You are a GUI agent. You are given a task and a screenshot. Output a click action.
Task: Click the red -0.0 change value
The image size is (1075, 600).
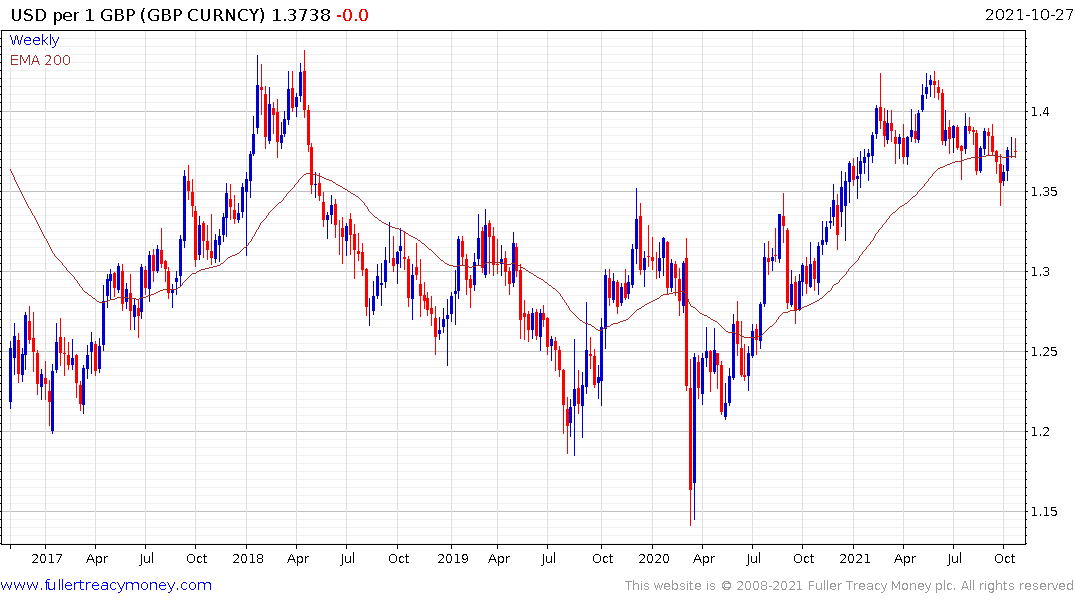pos(352,15)
